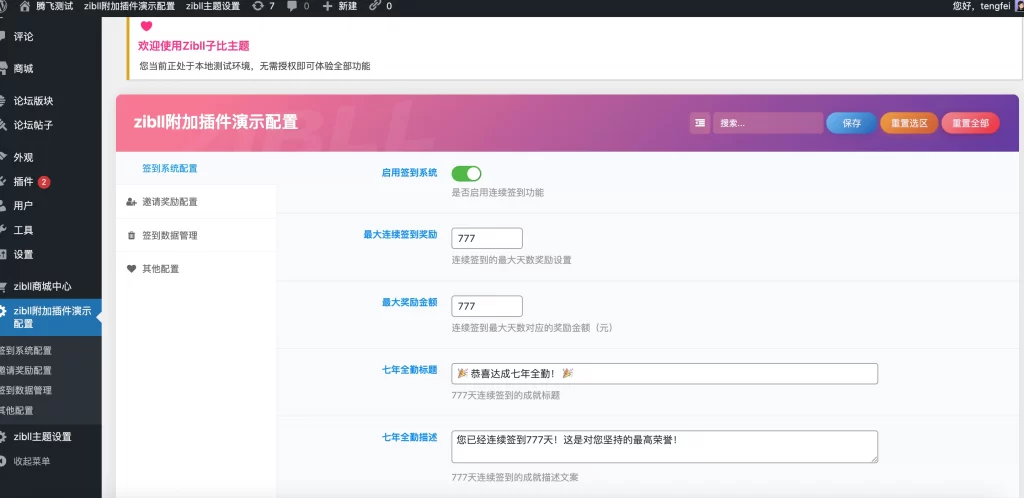Click the gear icon of zibll主题设置 sidebar item
The height and width of the screenshot is (498, 1024).
(x=3, y=437)
